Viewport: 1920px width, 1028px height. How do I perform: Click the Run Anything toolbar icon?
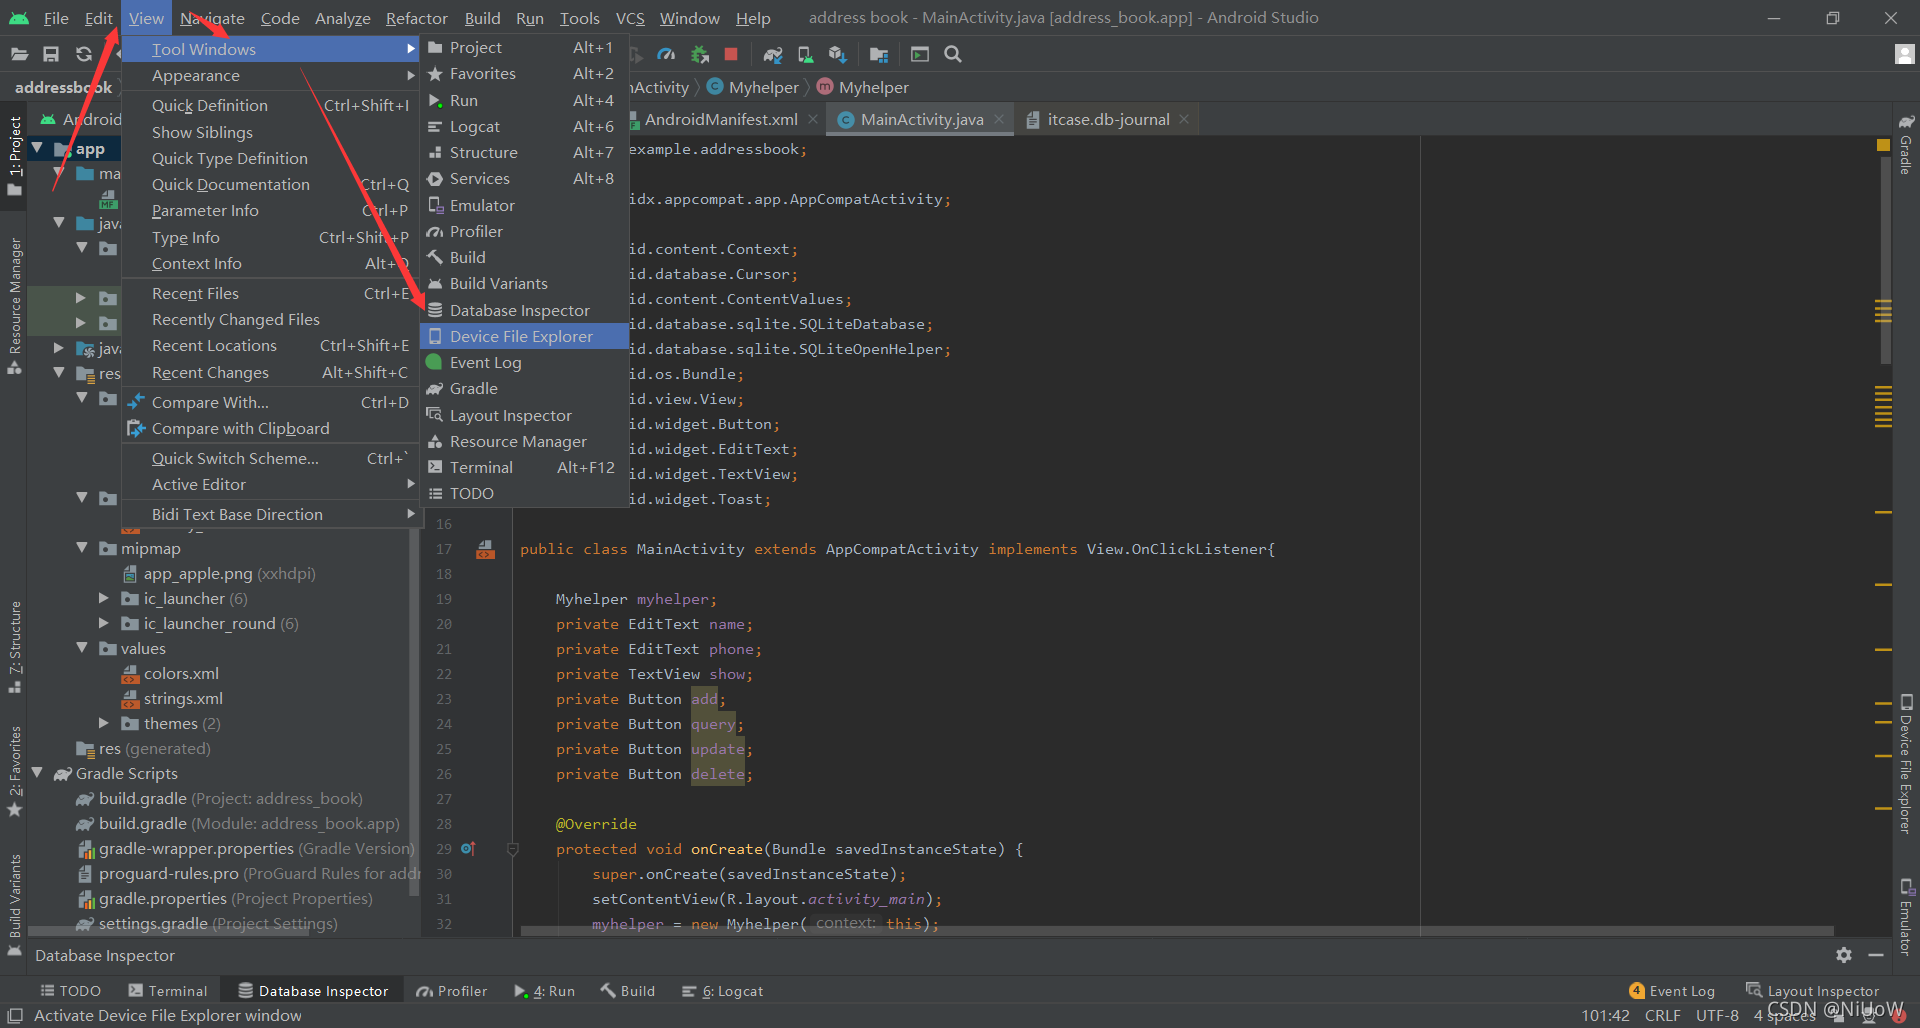coord(920,54)
